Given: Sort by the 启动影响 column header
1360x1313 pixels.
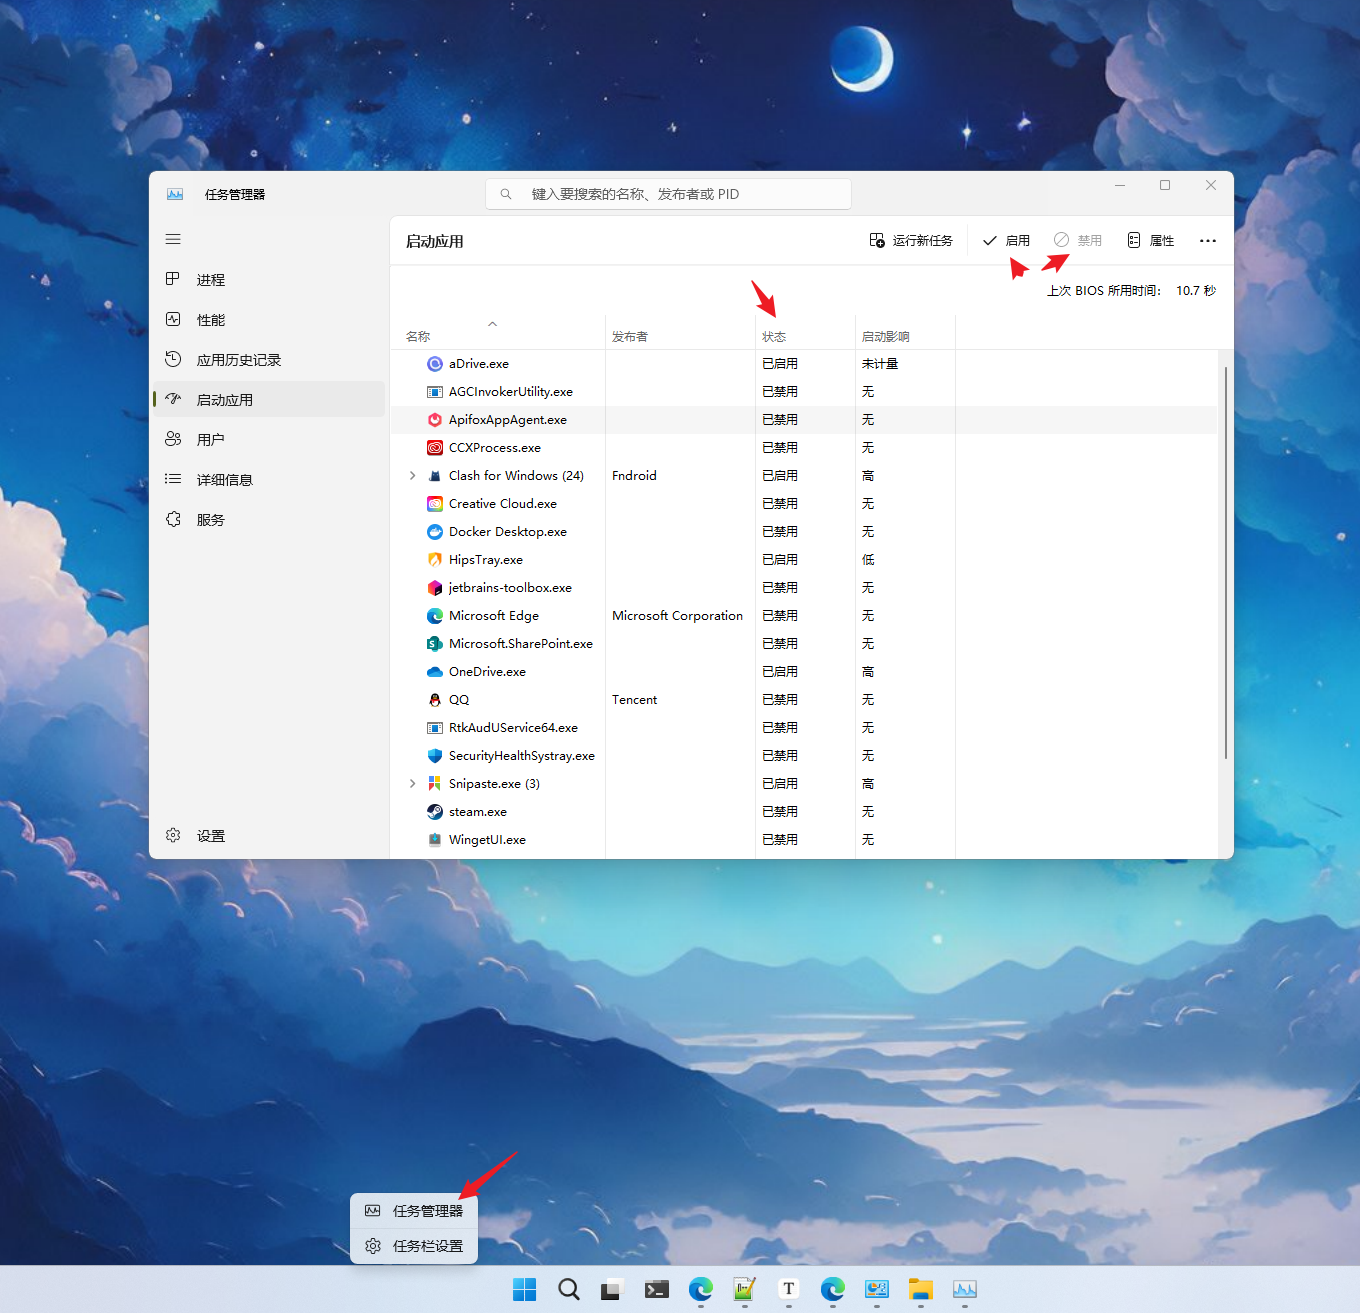Looking at the screenshot, I should tap(885, 337).
